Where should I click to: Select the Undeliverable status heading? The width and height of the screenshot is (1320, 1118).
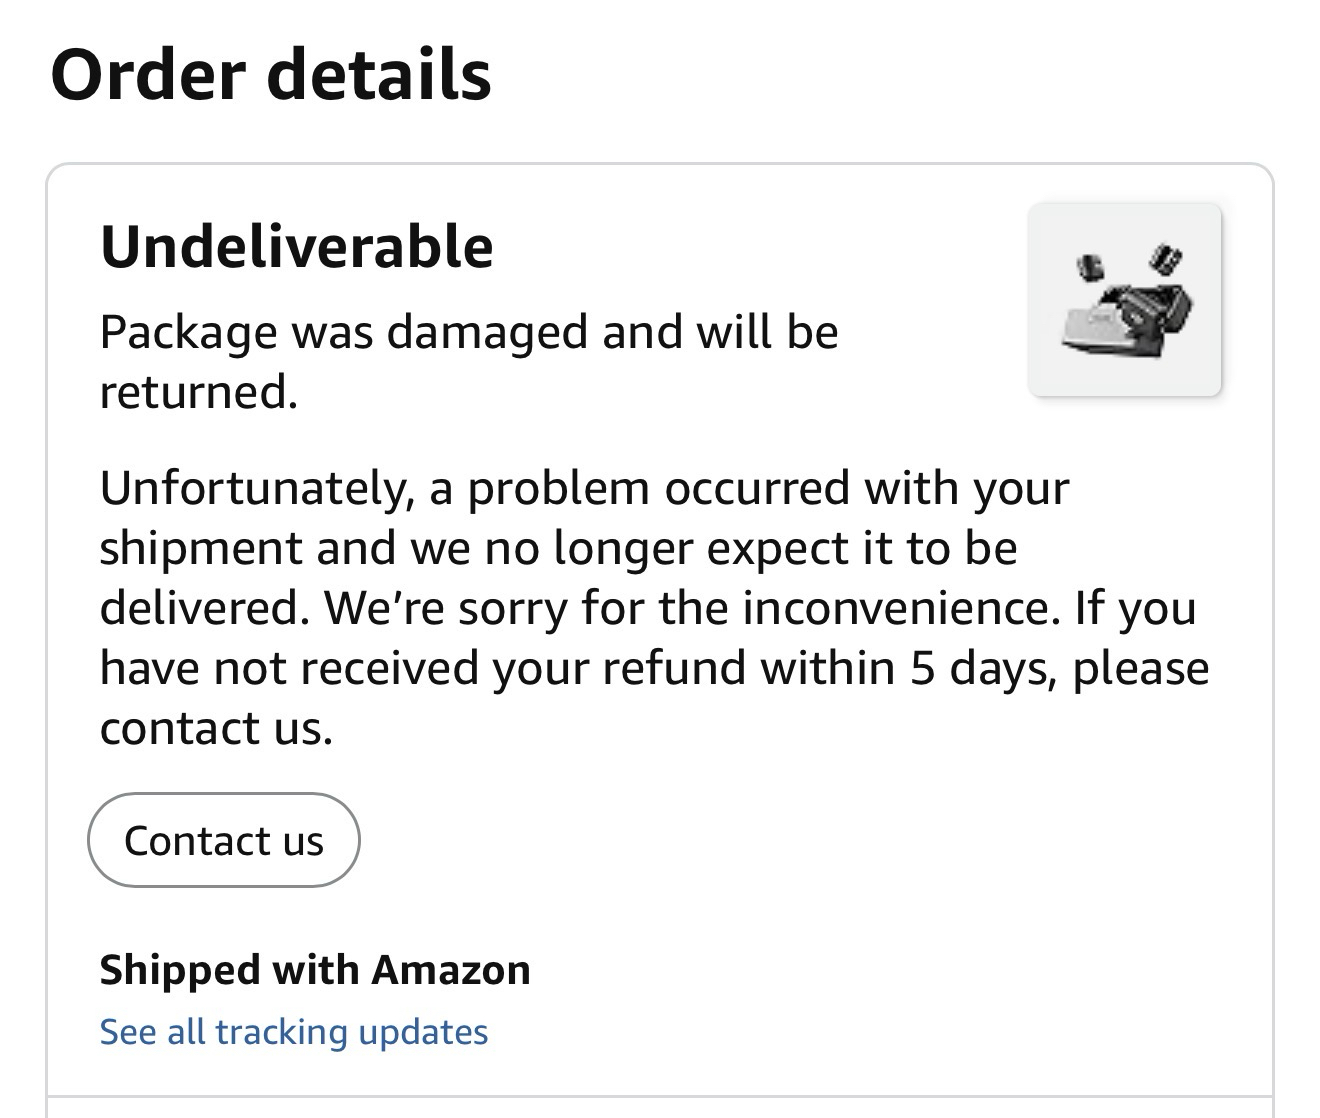[x=297, y=247]
